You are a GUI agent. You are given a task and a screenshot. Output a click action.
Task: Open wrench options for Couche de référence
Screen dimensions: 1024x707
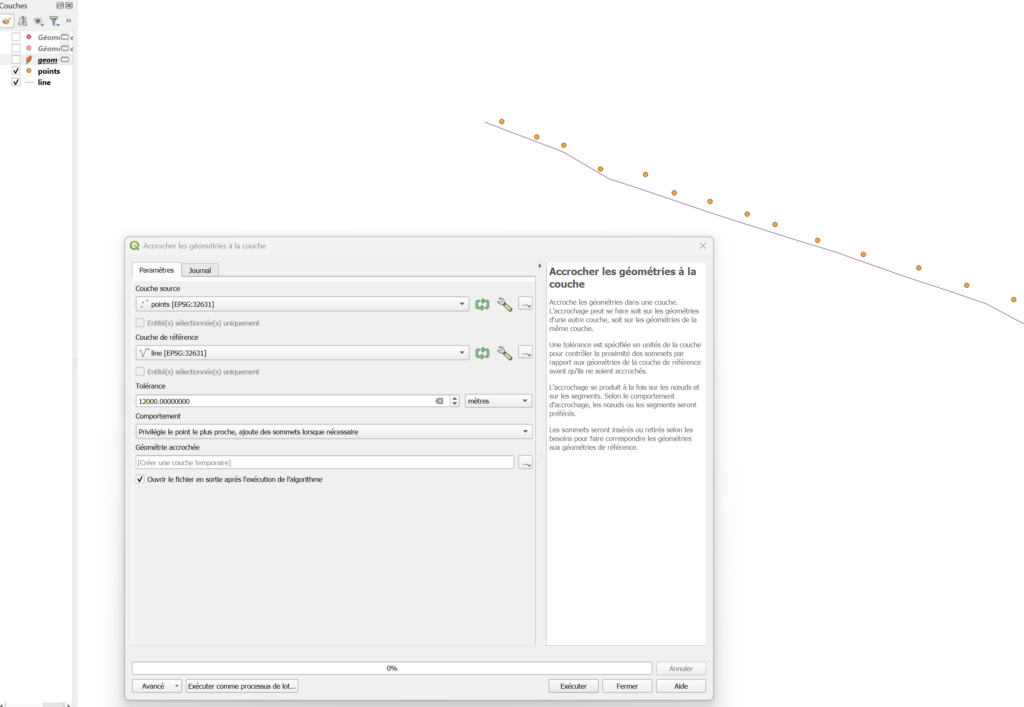pyautogui.click(x=504, y=353)
